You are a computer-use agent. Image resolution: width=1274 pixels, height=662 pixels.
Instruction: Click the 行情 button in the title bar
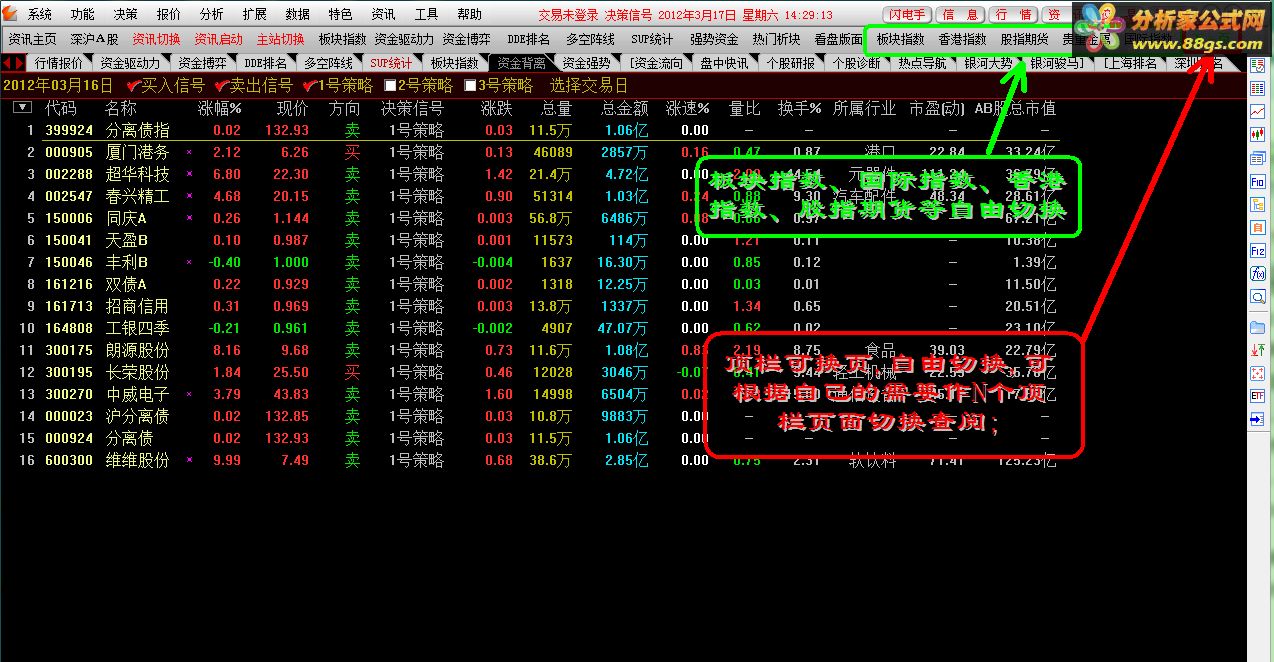(x=1014, y=15)
